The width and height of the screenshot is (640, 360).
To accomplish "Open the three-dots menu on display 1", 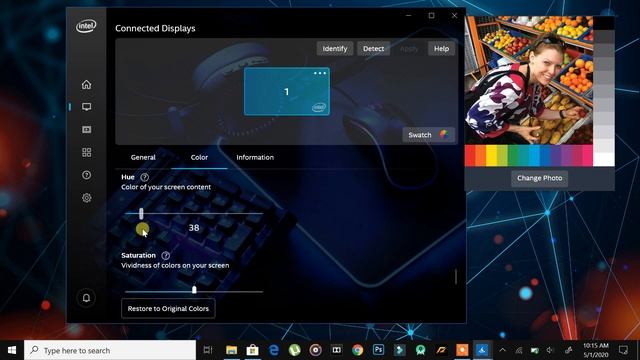I will point(320,73).
